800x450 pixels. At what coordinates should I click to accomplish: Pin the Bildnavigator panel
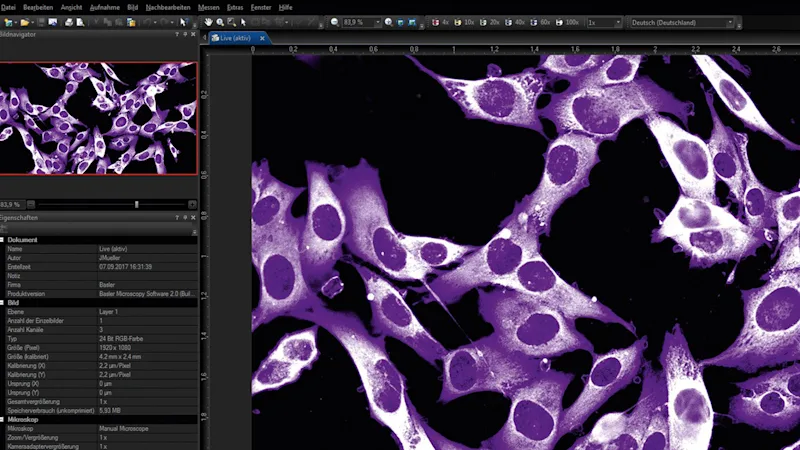click(185, 34)
